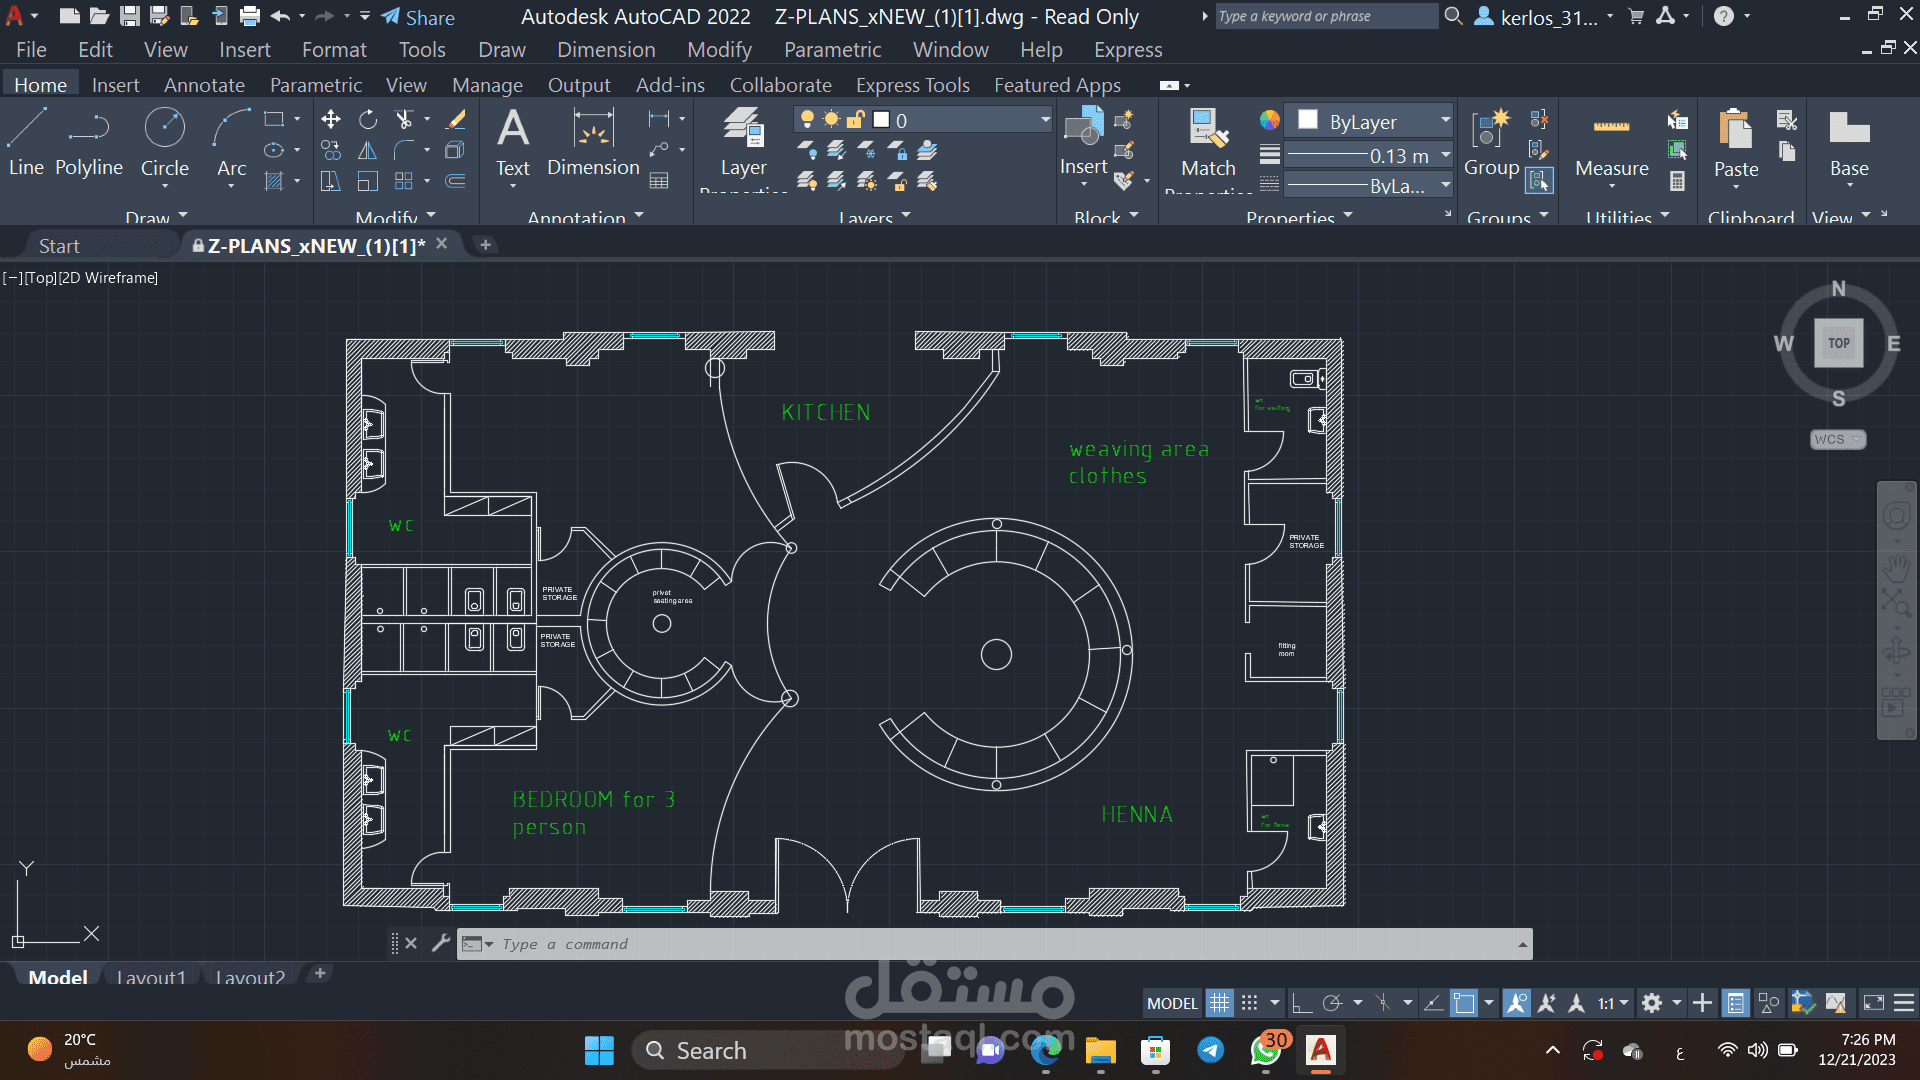Toggle clean screen mode

click(1874, 1003)
